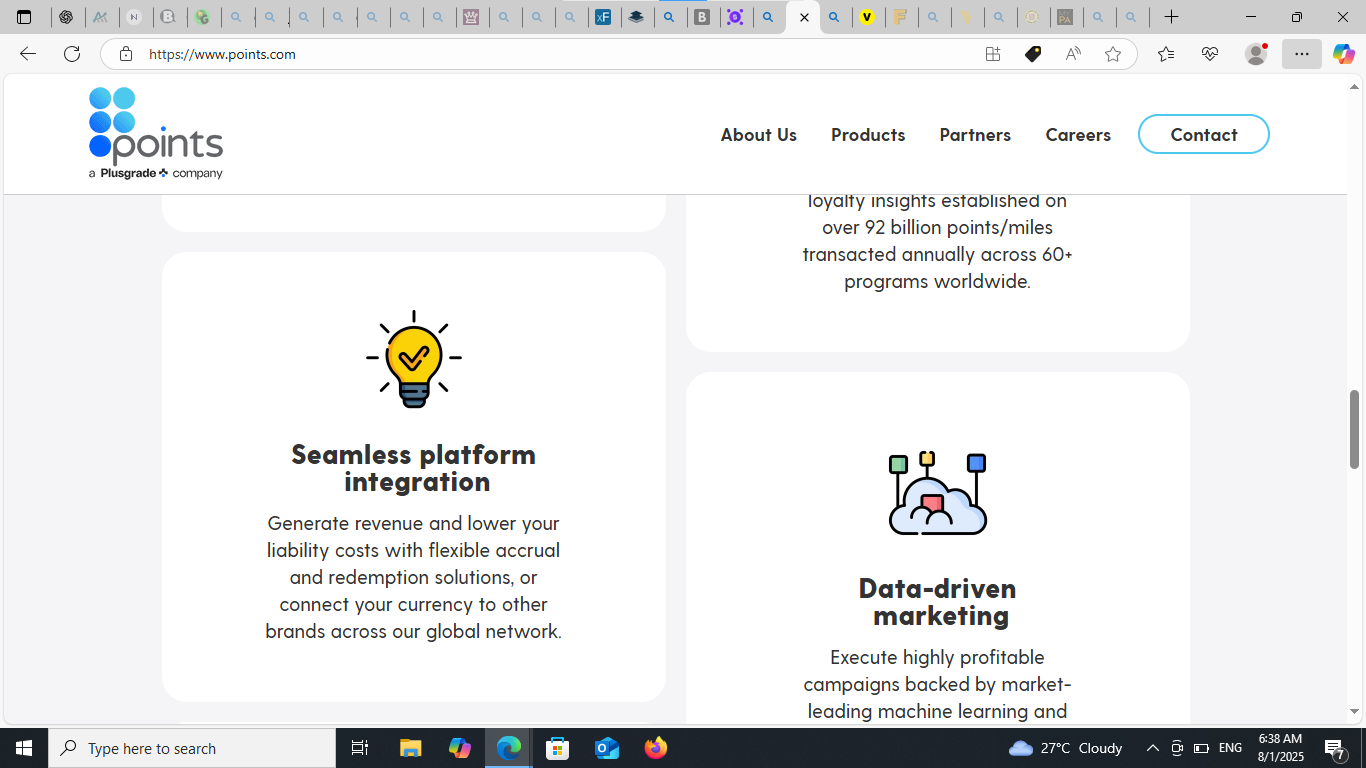The image size is (1366, 768).
Task: Open a new tab with the plus button
Action: coord(1172,17)
